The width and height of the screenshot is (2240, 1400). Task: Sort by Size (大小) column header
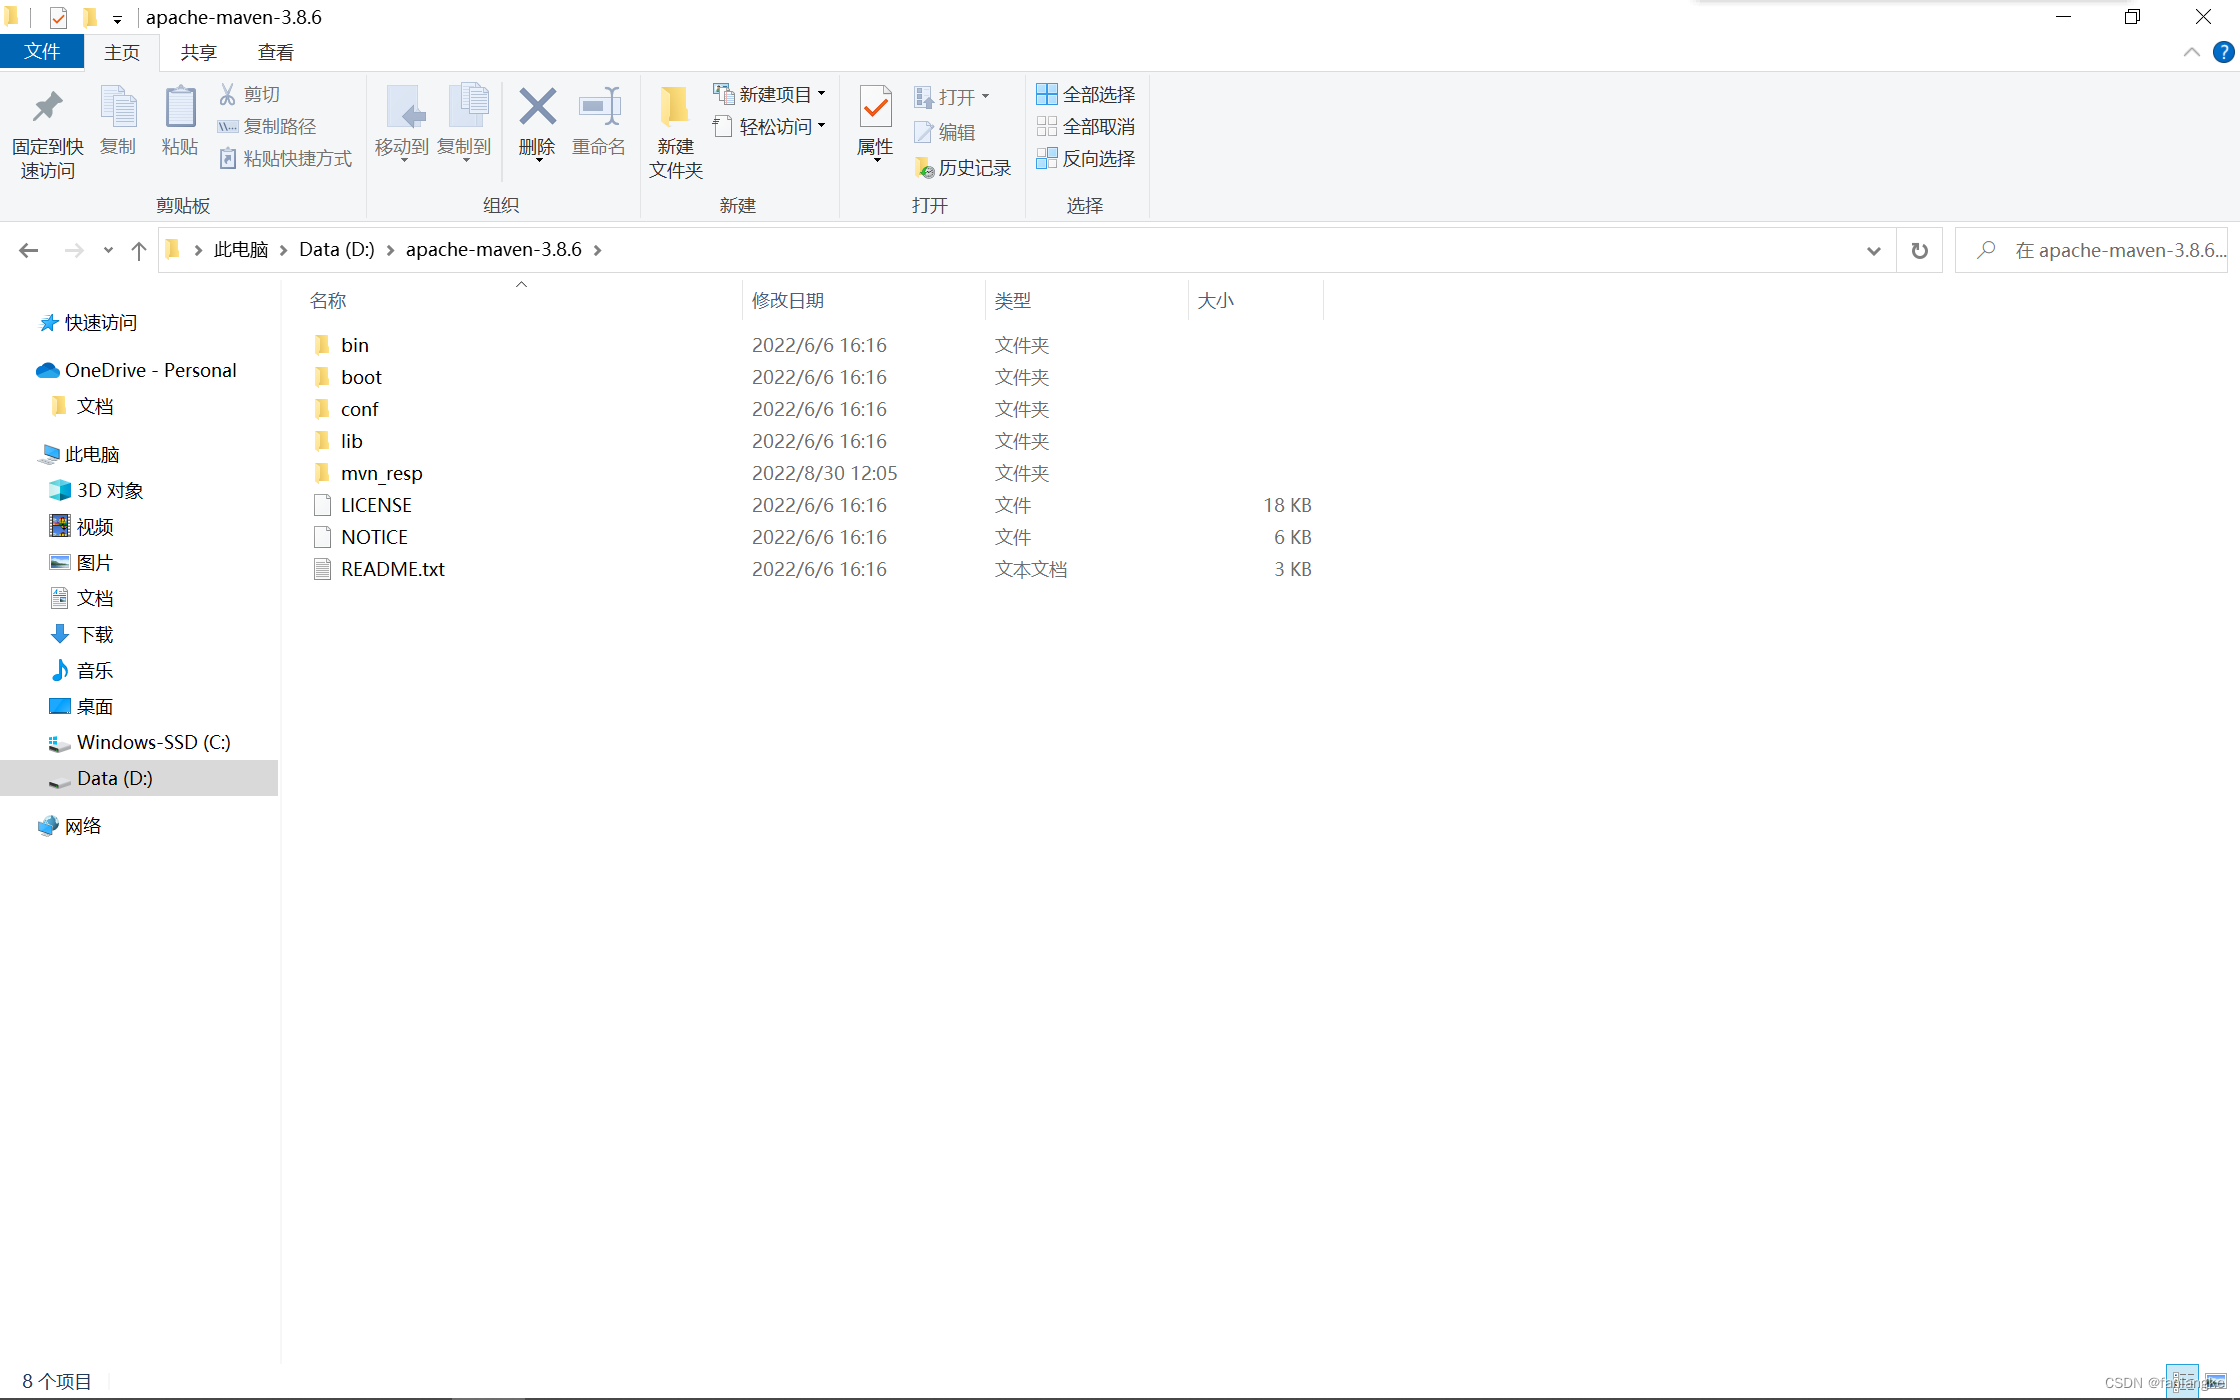1255,300
